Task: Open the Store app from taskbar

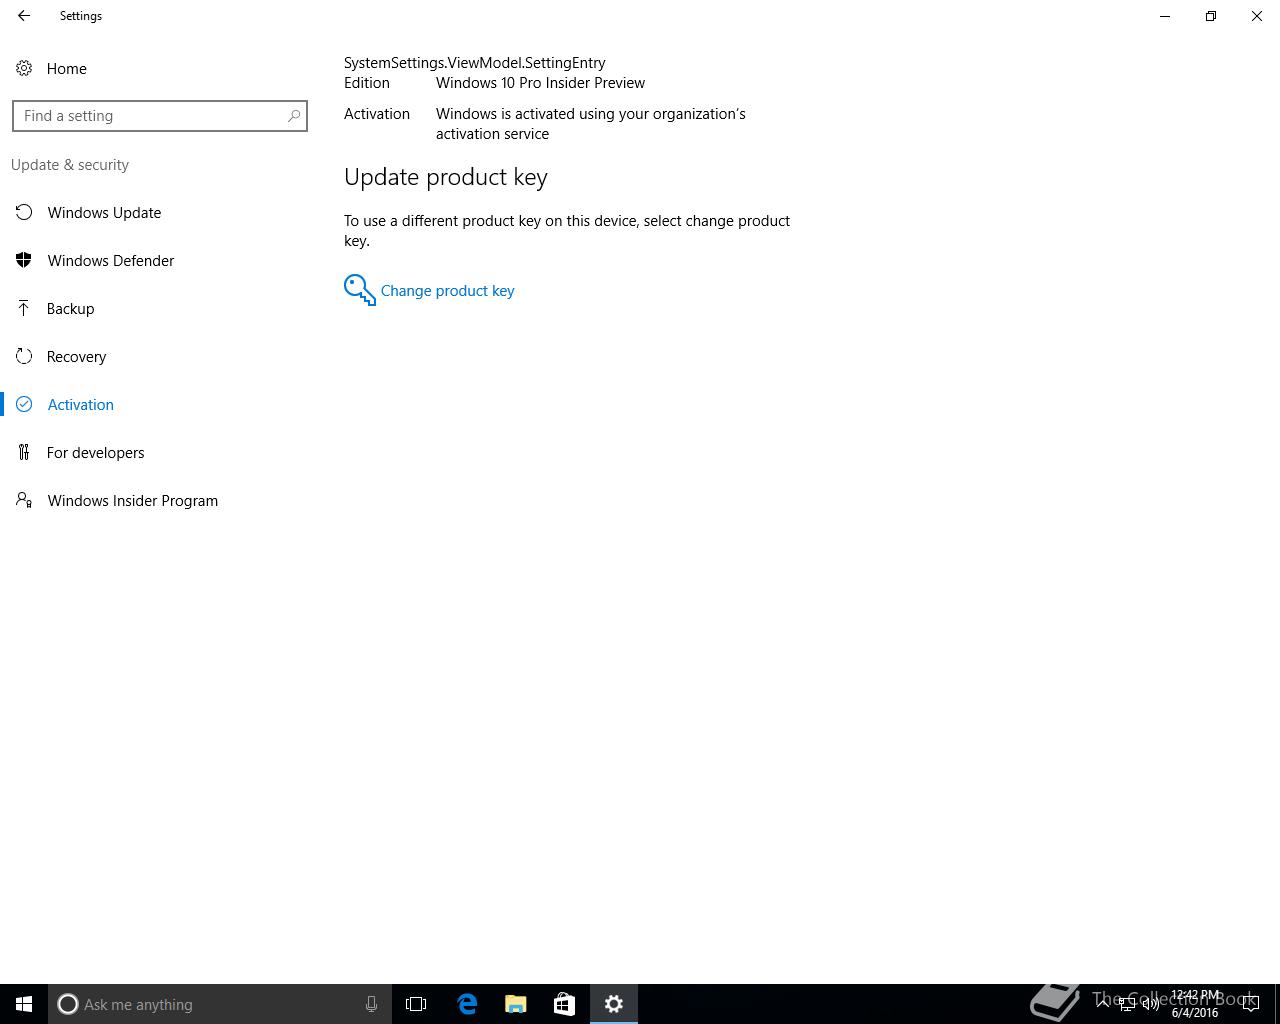Action: click(x=564, y=1004)
